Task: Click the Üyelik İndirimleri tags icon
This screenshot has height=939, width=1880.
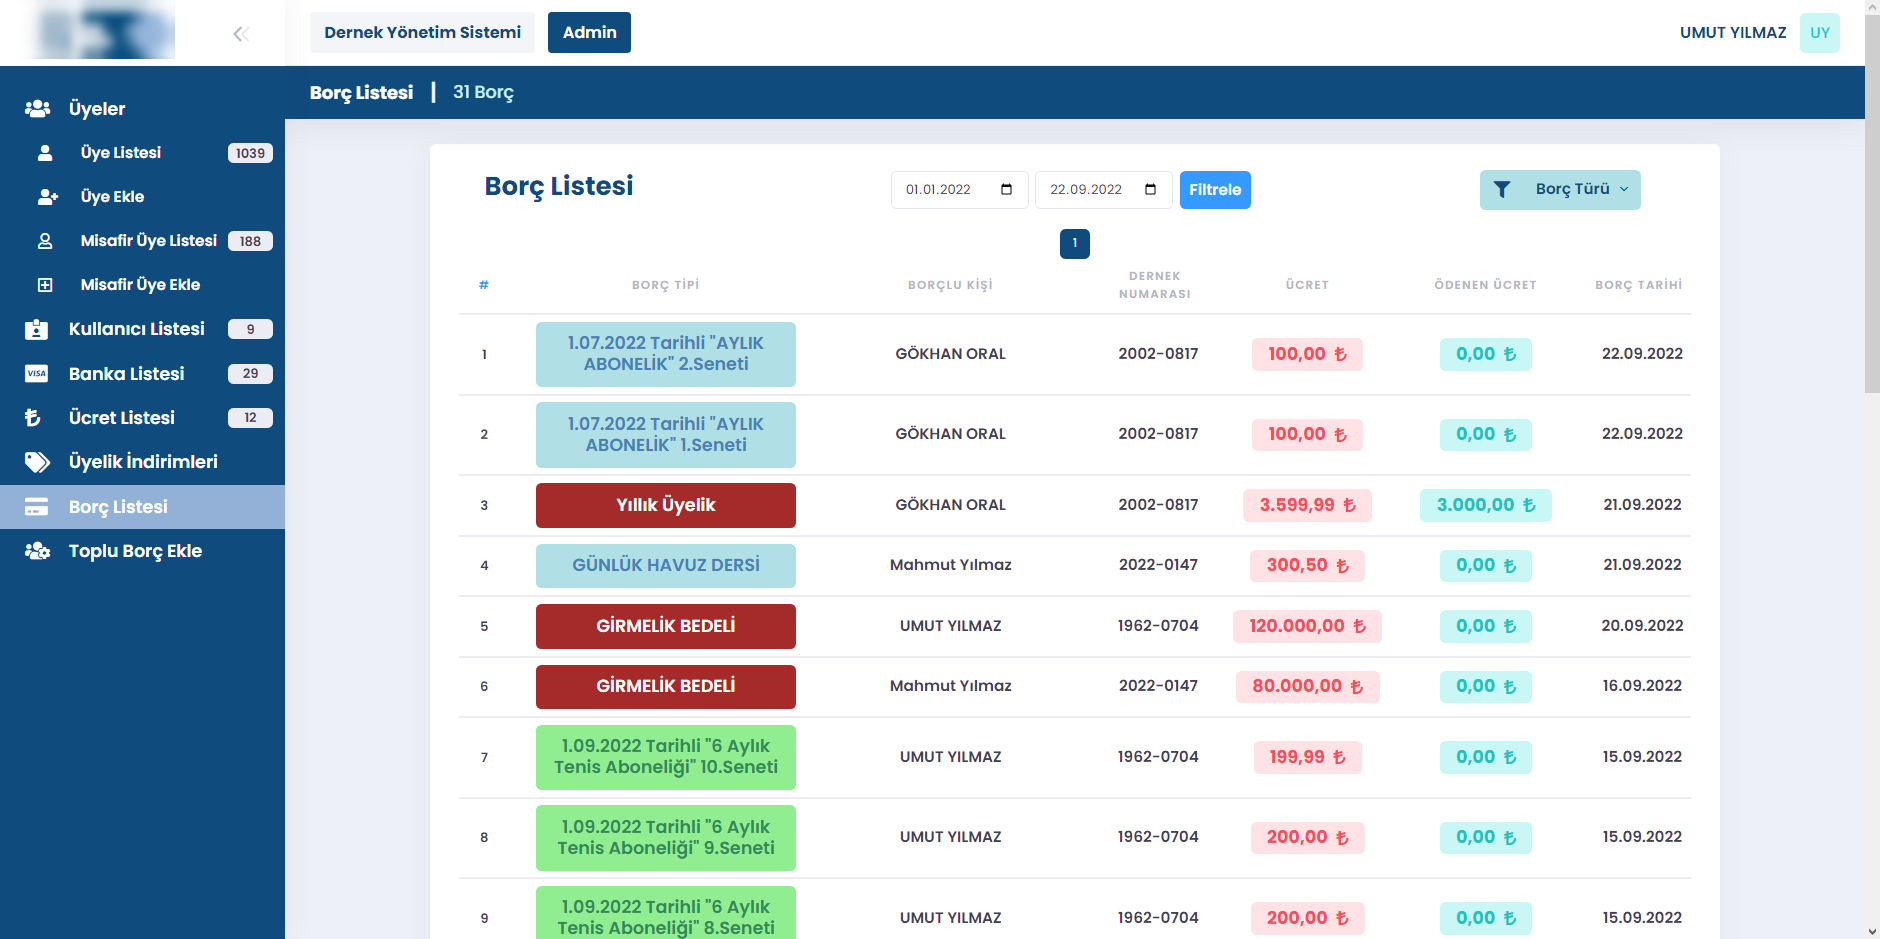Action: click(37, 462)
